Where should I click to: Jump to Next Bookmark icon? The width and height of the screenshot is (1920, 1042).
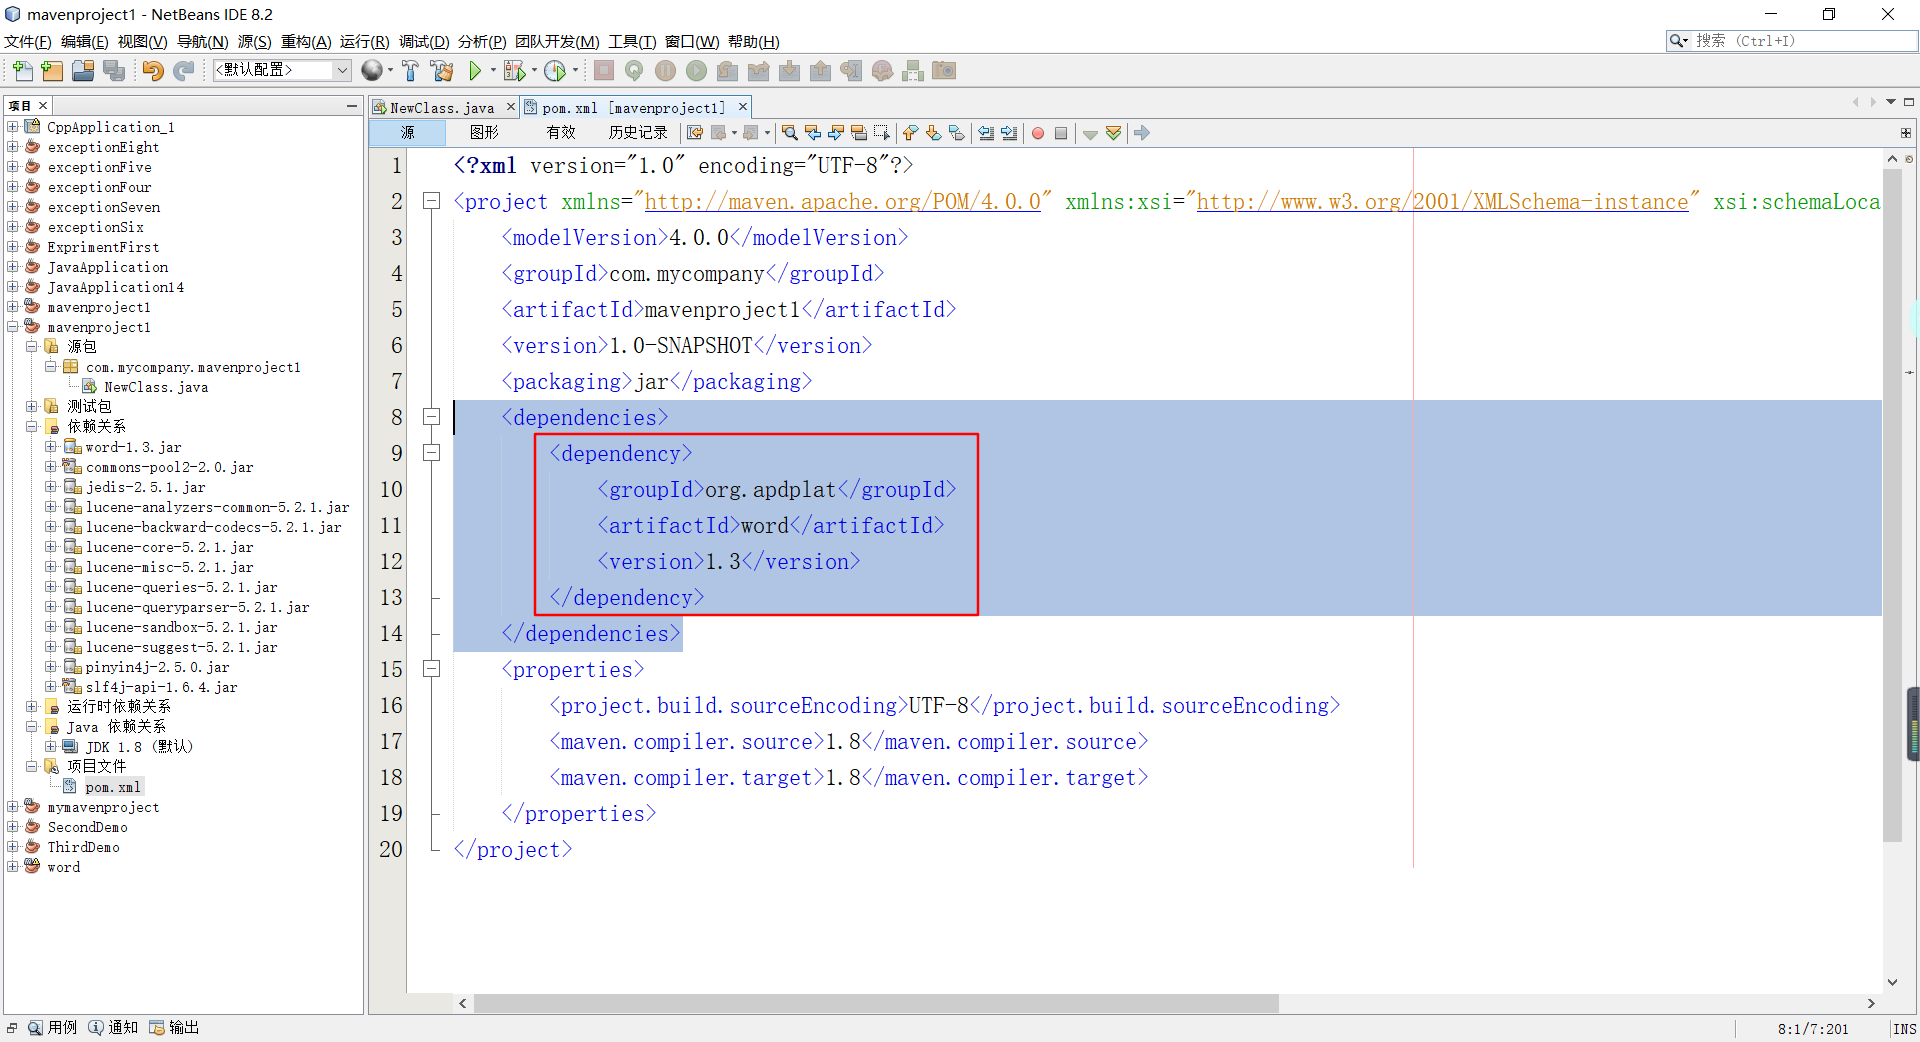click(933, 133)
